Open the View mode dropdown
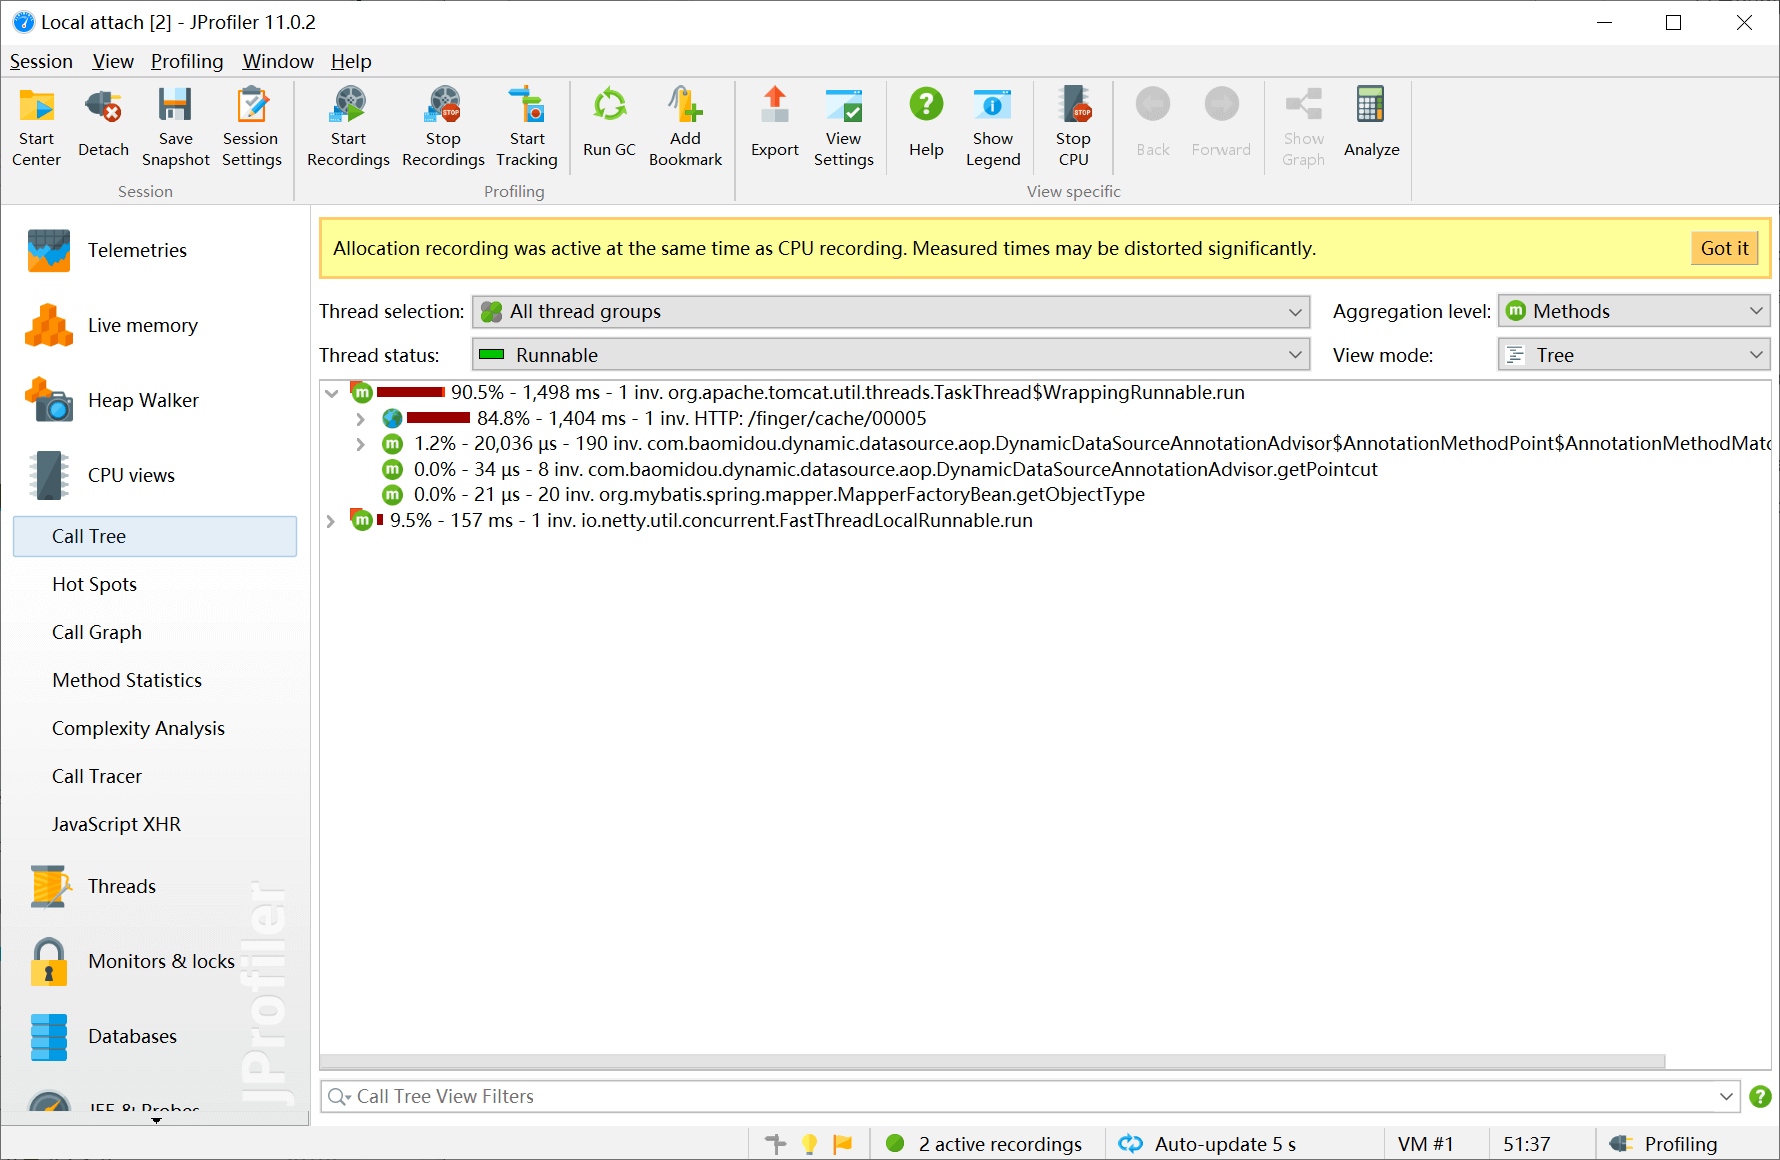The height and width of the screenshot is (1160, 1780). [1634, 355]
